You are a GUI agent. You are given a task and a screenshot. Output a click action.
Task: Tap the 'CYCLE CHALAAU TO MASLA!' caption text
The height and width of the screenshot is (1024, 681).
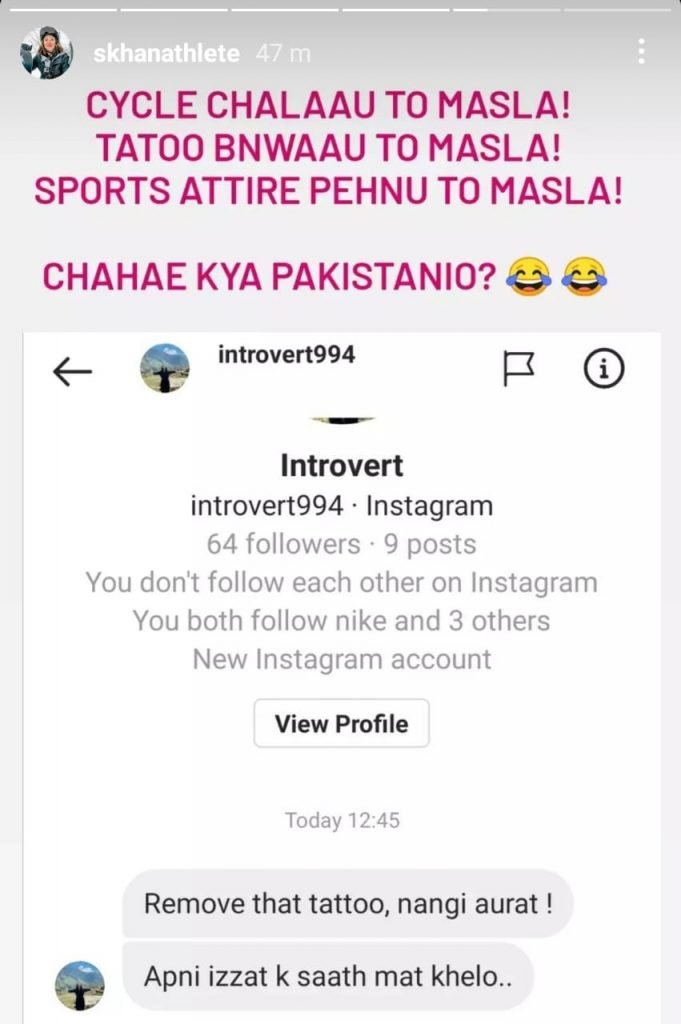328,105
